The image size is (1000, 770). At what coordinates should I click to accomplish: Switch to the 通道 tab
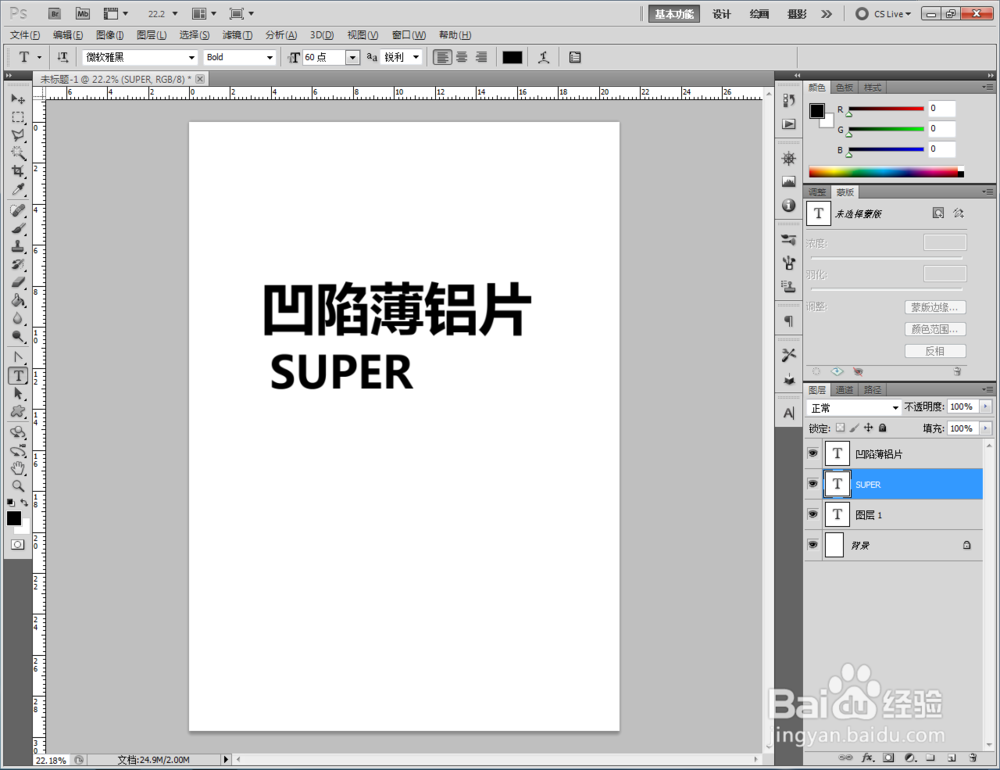point(844,389)
